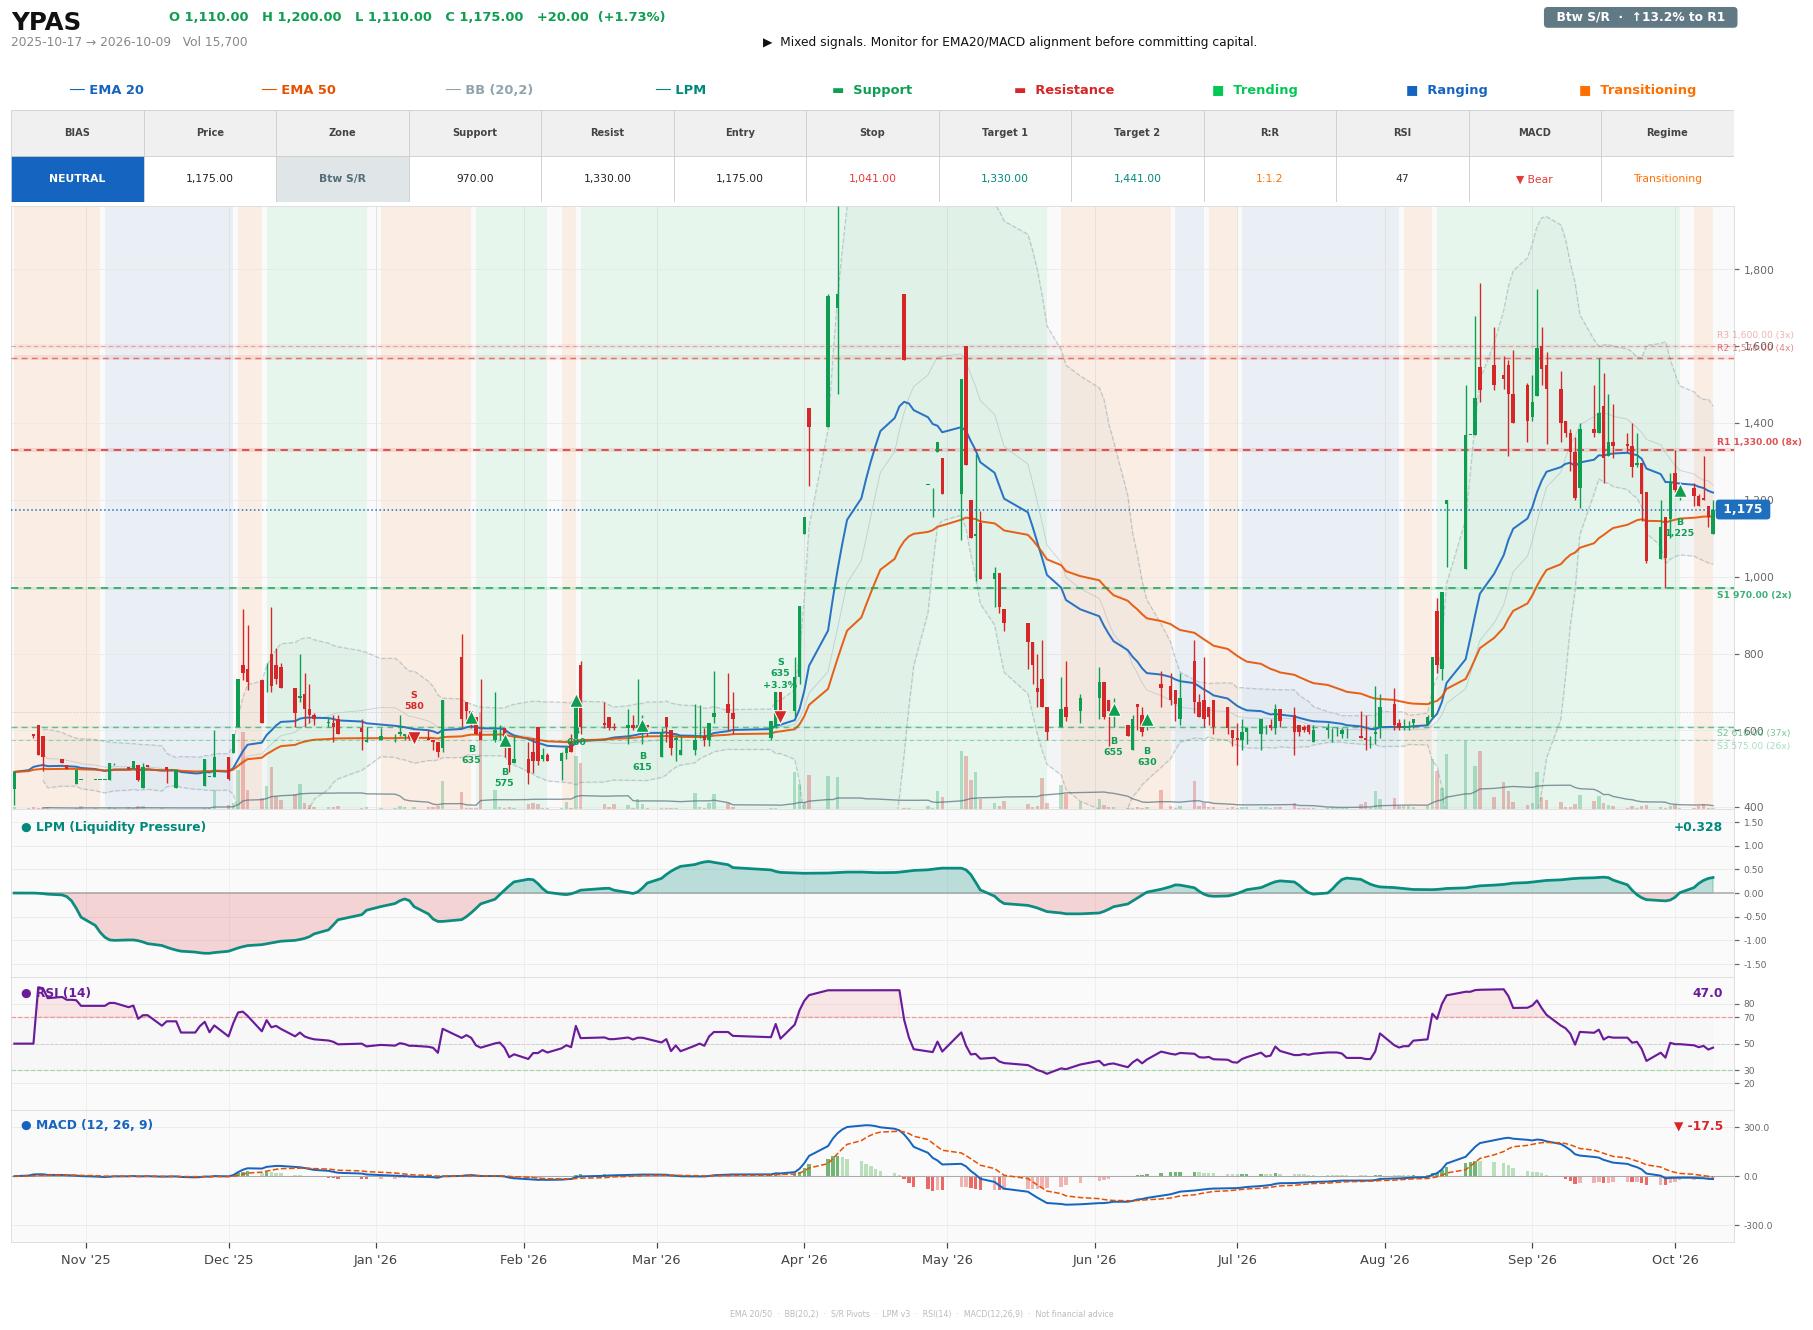
Task: Click the Sep '26 date axis label
Action: 1532,1260
